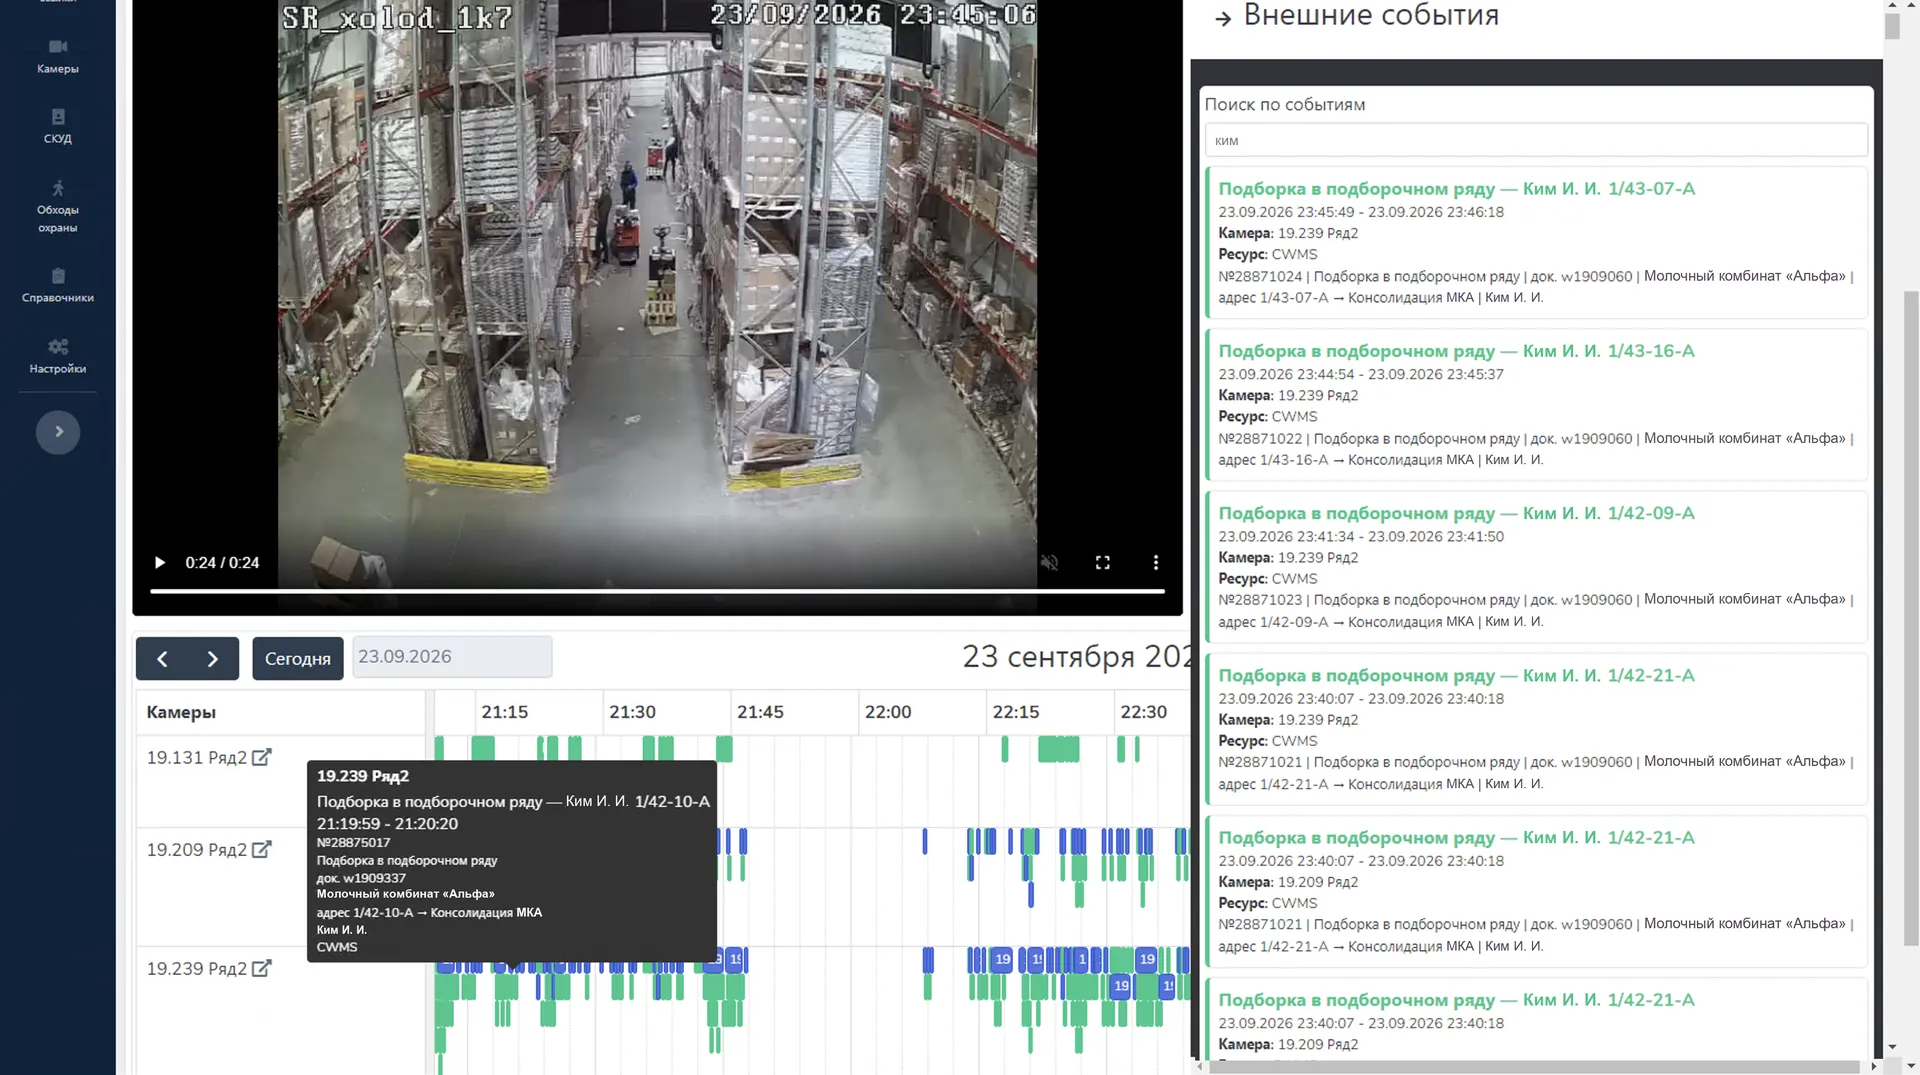The height and width of the screenshot is (1075, 1920).
Task: Open the Камеры sidebar section
Action: click(57, 56)
